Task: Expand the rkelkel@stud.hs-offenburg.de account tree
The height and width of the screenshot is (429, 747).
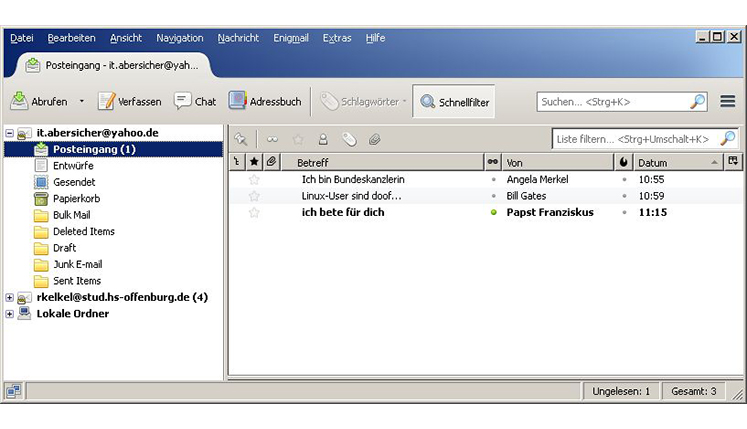Action: [10, 297]
